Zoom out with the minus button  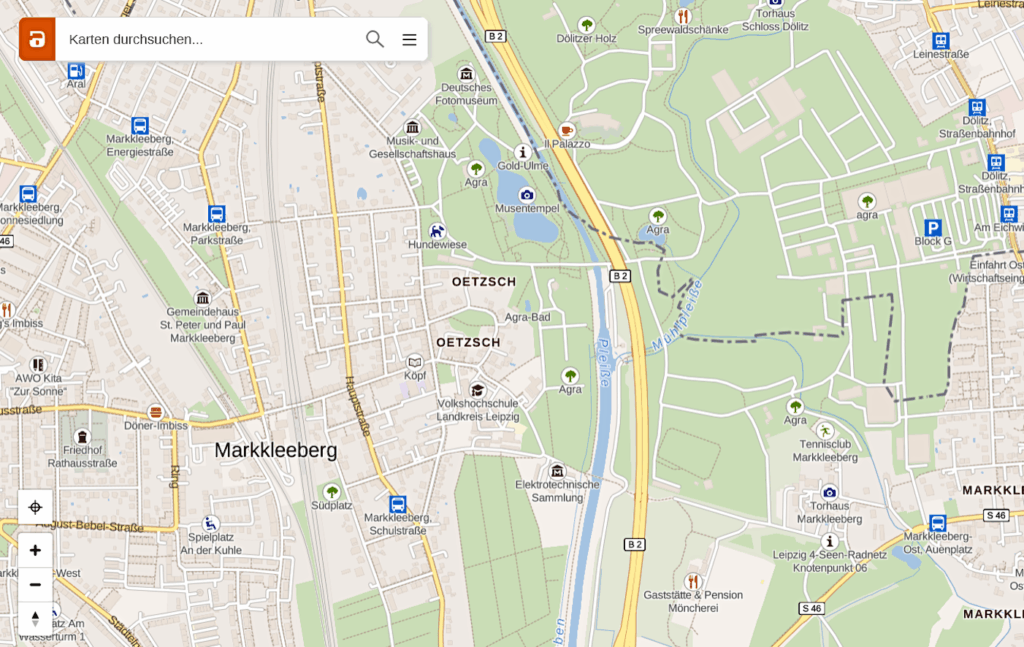pyautogui.click(x=35, y=584)
